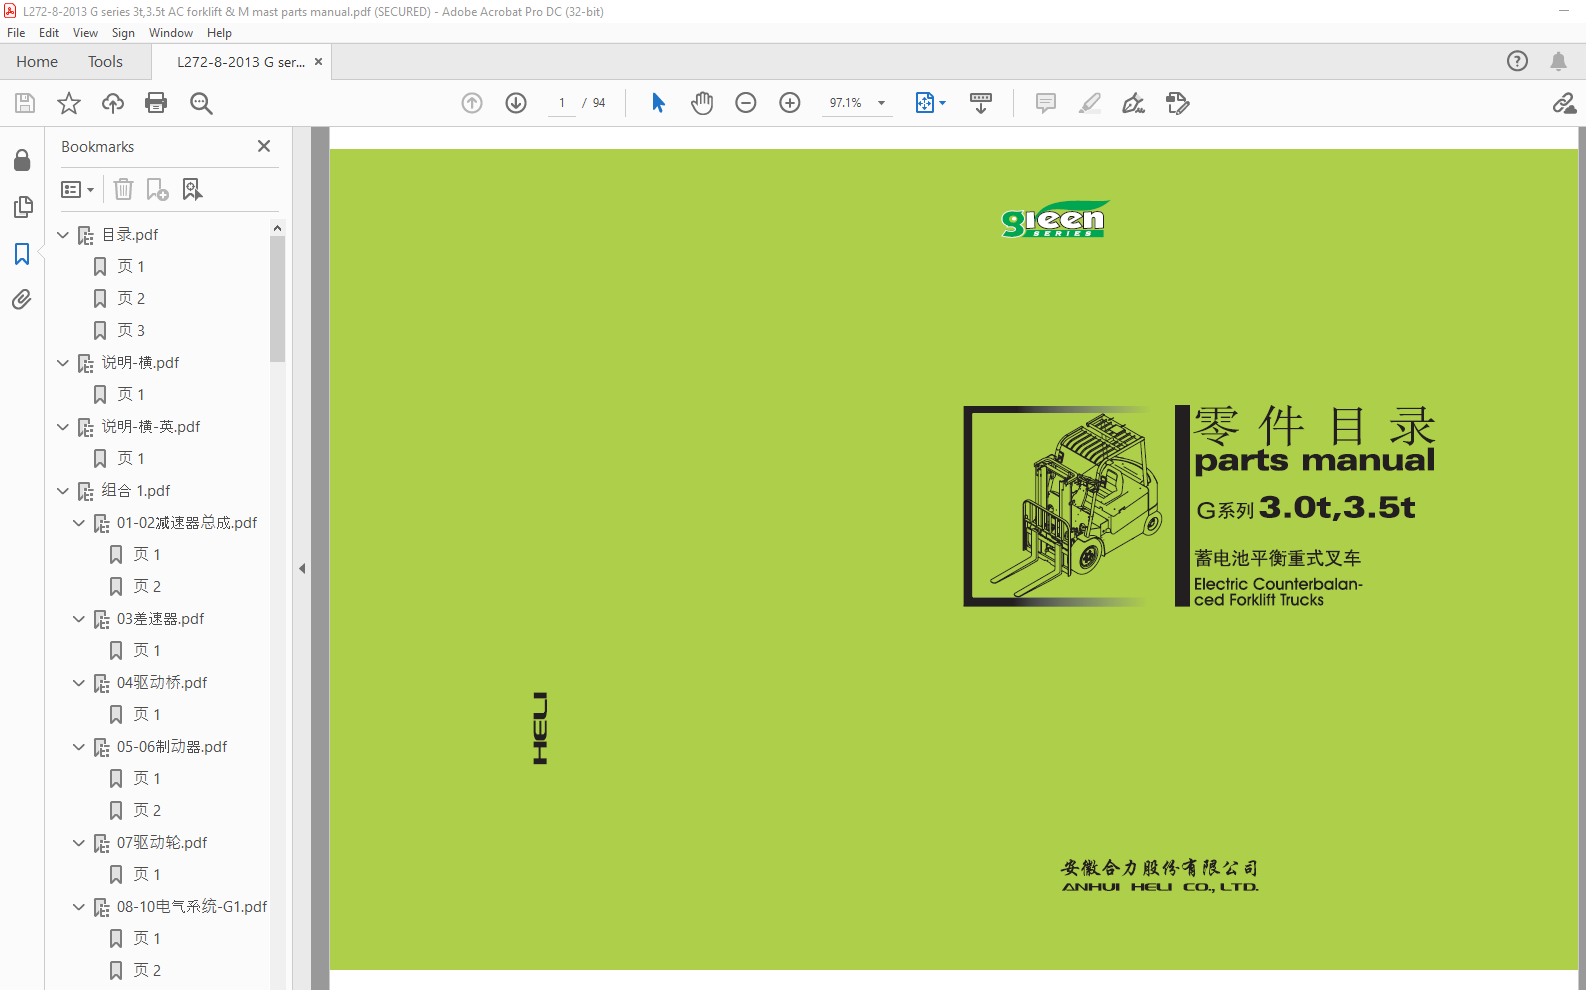Click the stamp/edit tool icon

click(x=1178, y=103)
